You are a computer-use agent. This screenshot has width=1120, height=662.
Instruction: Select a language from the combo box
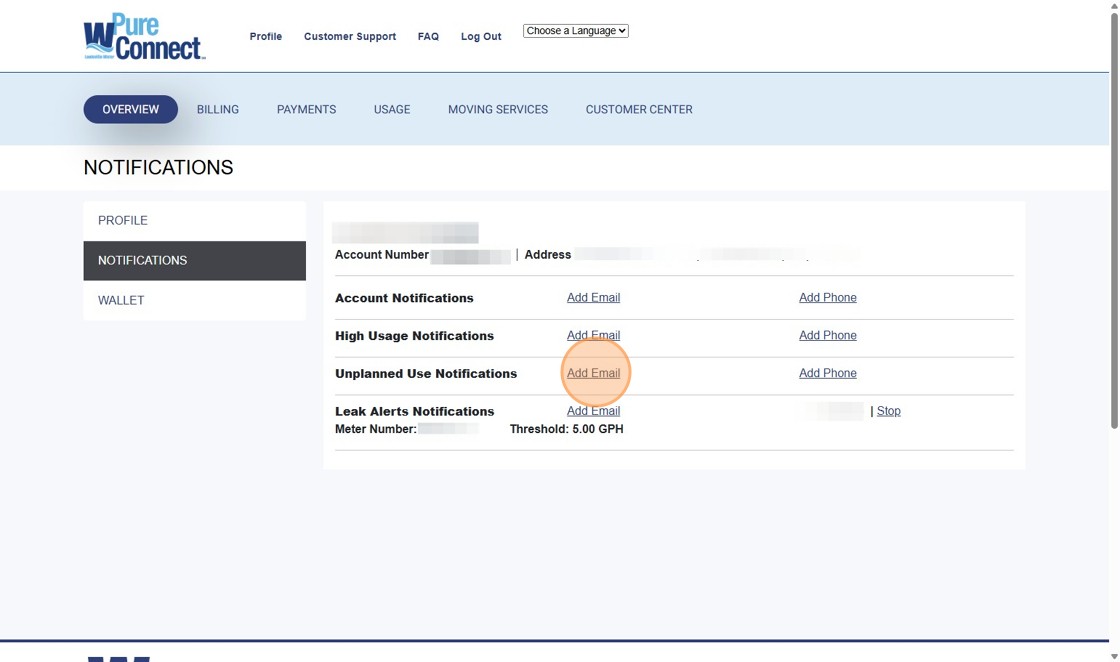coord(575,30)
